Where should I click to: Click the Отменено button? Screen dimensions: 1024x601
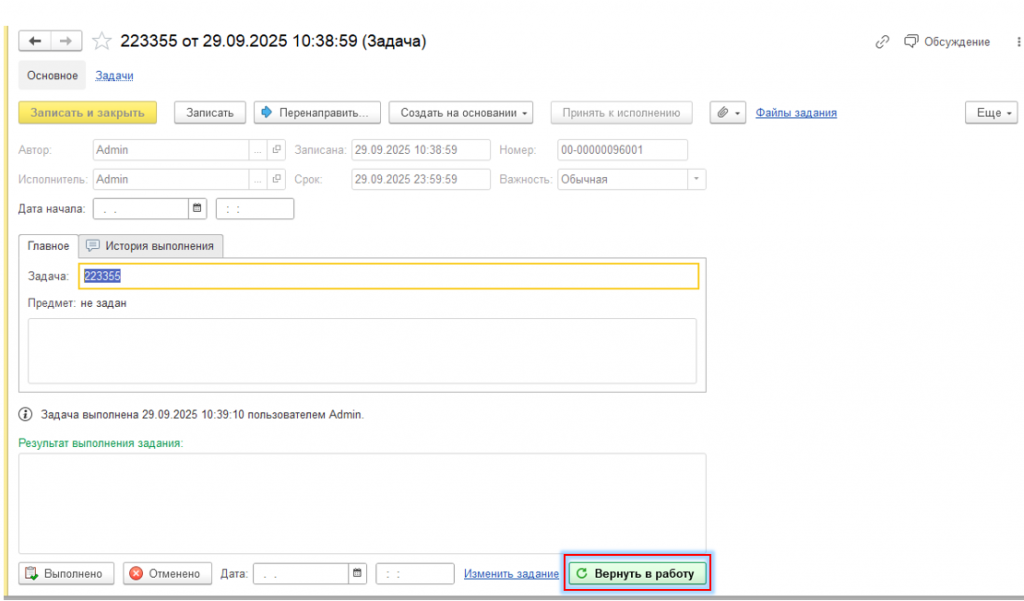point(167,574)
